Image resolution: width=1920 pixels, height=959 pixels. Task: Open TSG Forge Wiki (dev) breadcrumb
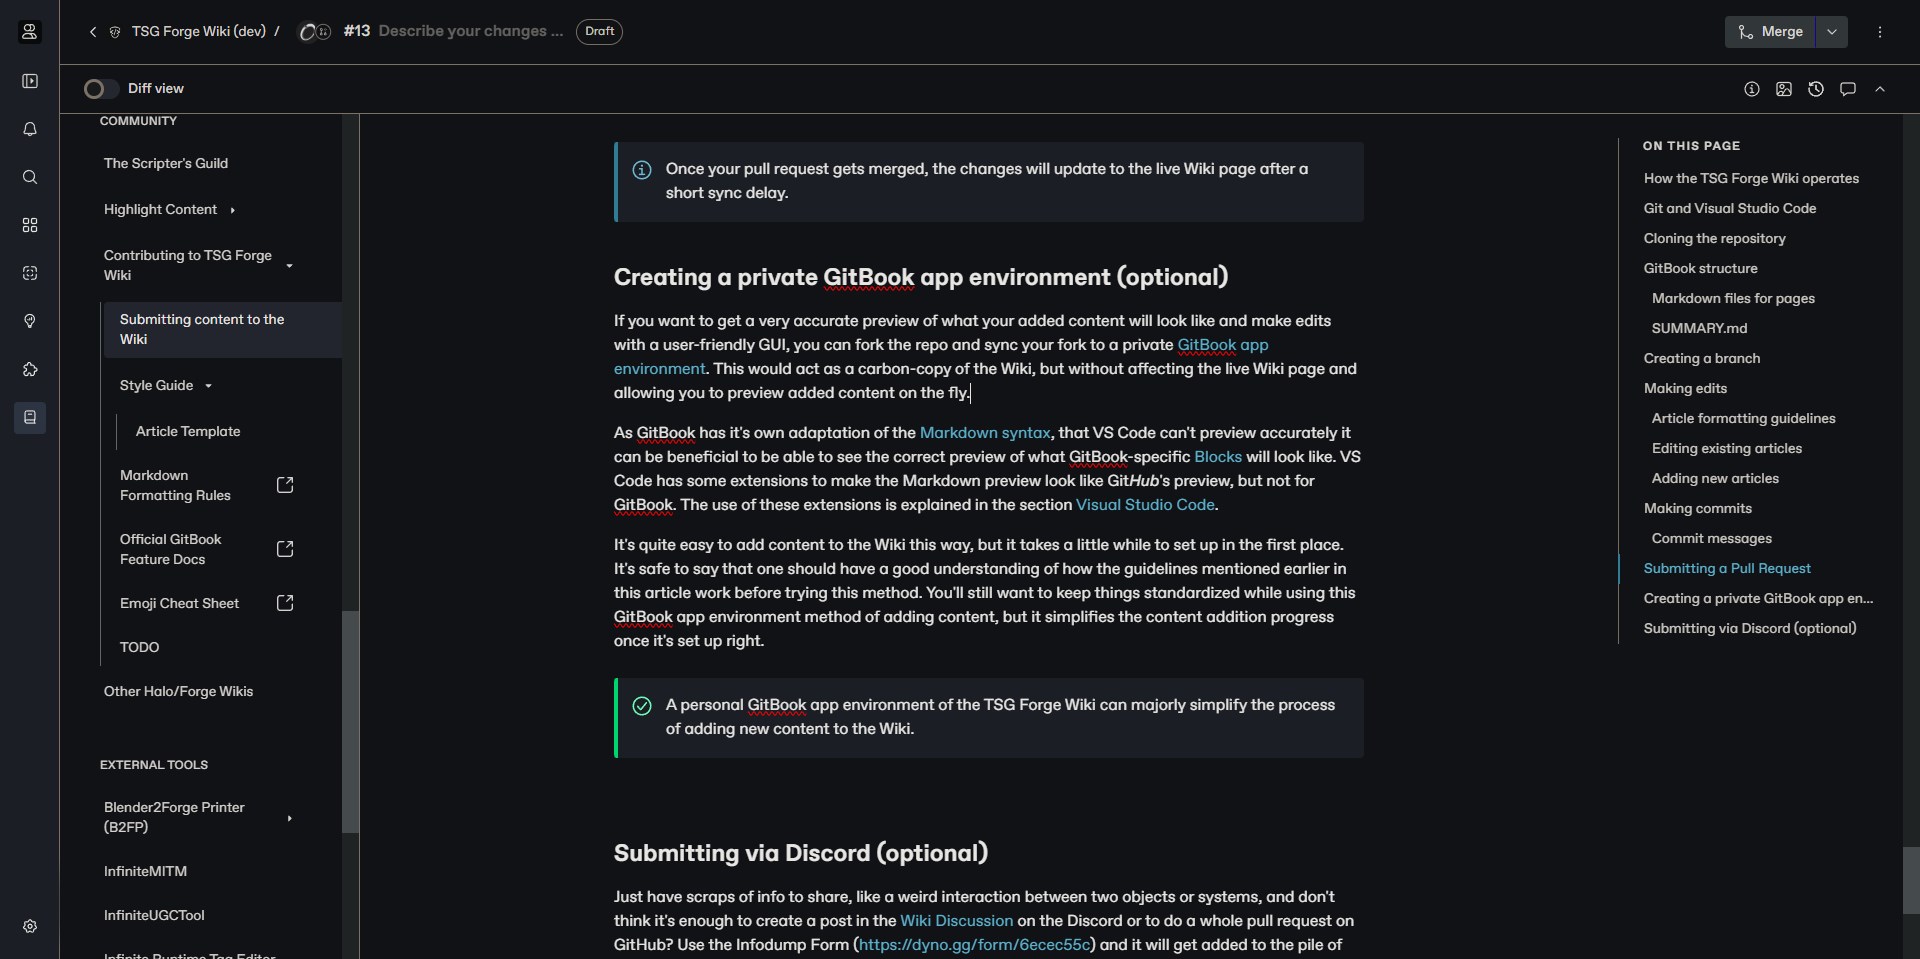199,32
